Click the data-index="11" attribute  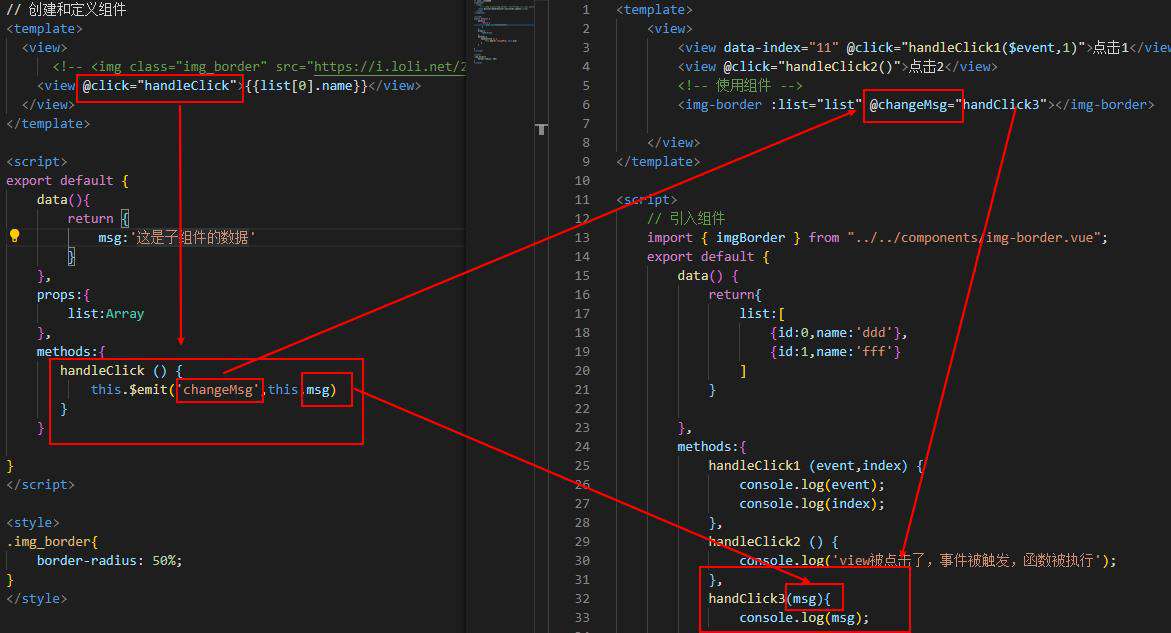(x=781, y=48)
